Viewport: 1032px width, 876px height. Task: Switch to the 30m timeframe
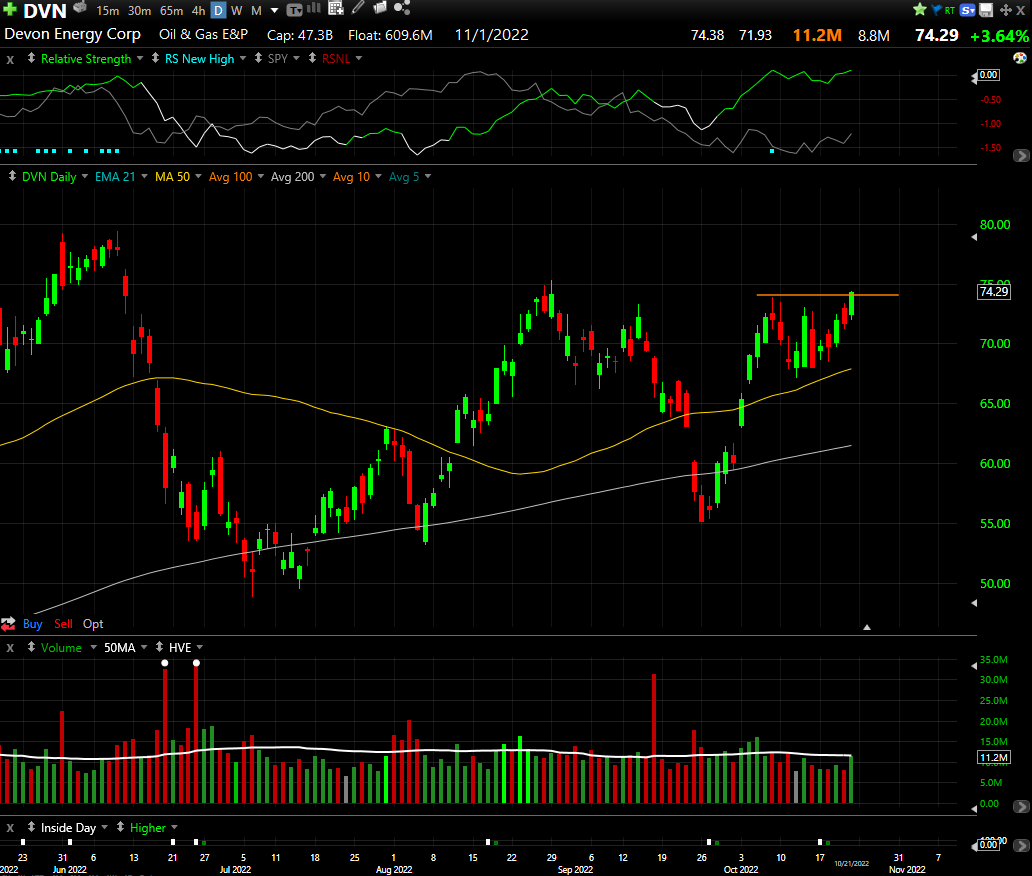click(139, 11)
